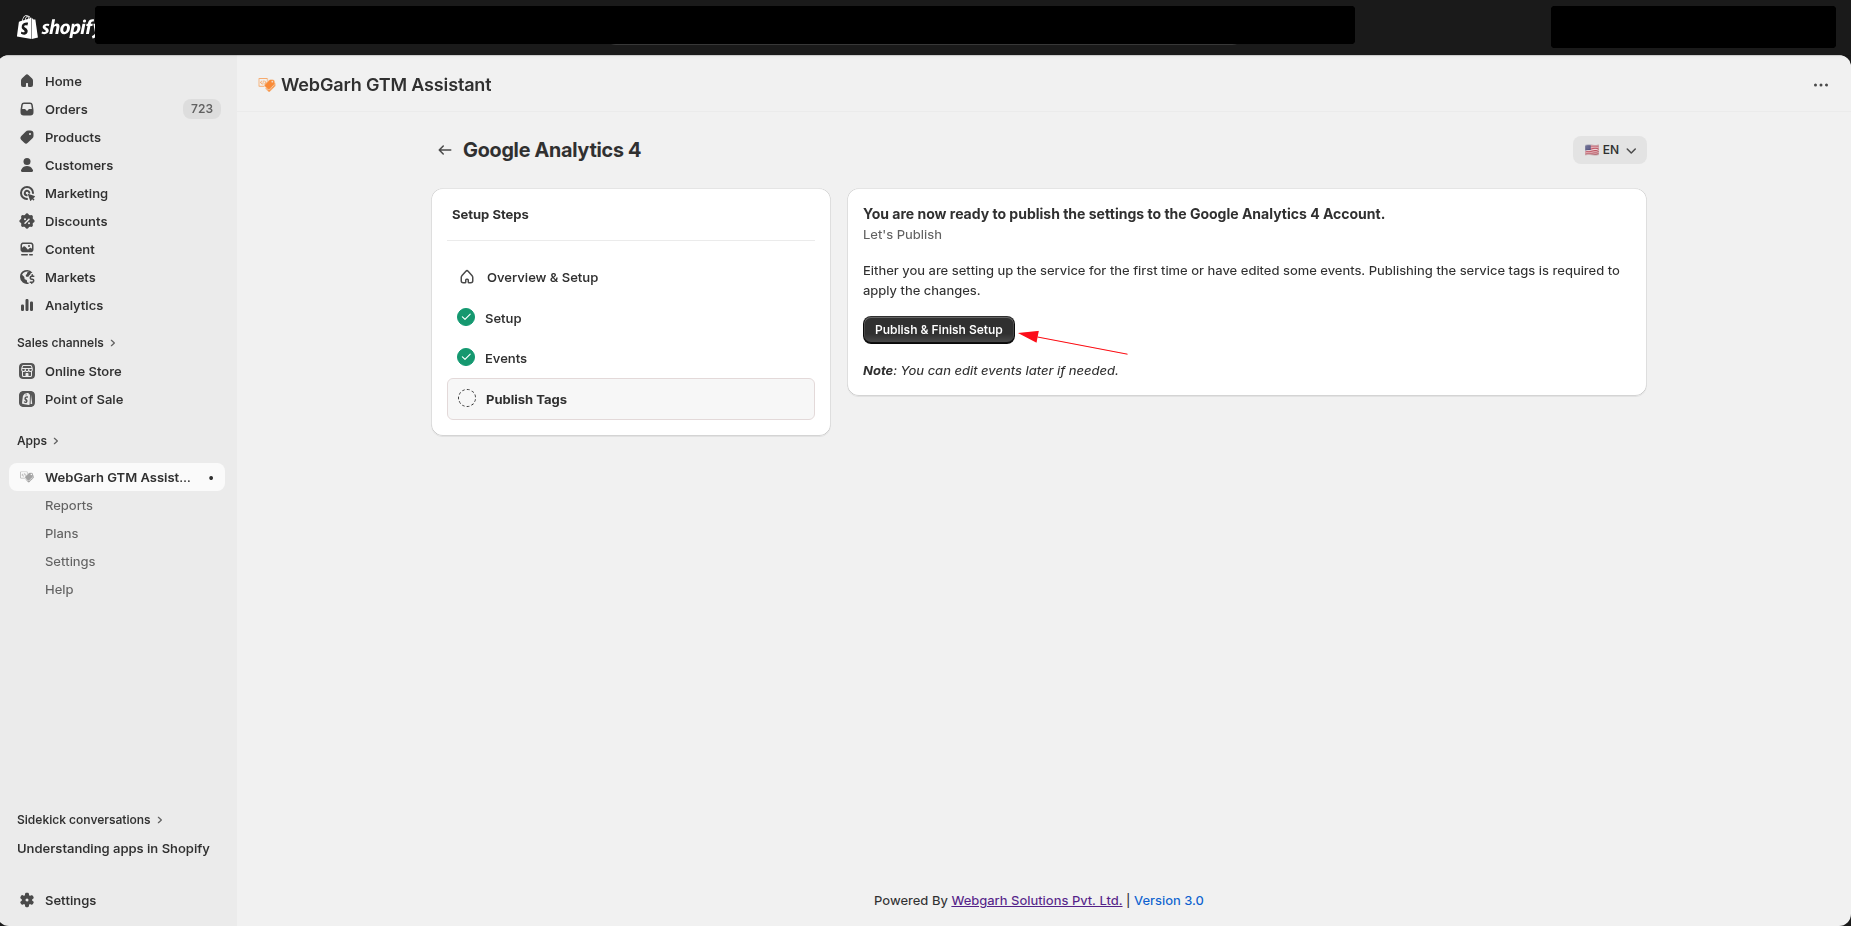Click the Markets globe icon
Screen dimensions: 1851x926
point(27,277)
